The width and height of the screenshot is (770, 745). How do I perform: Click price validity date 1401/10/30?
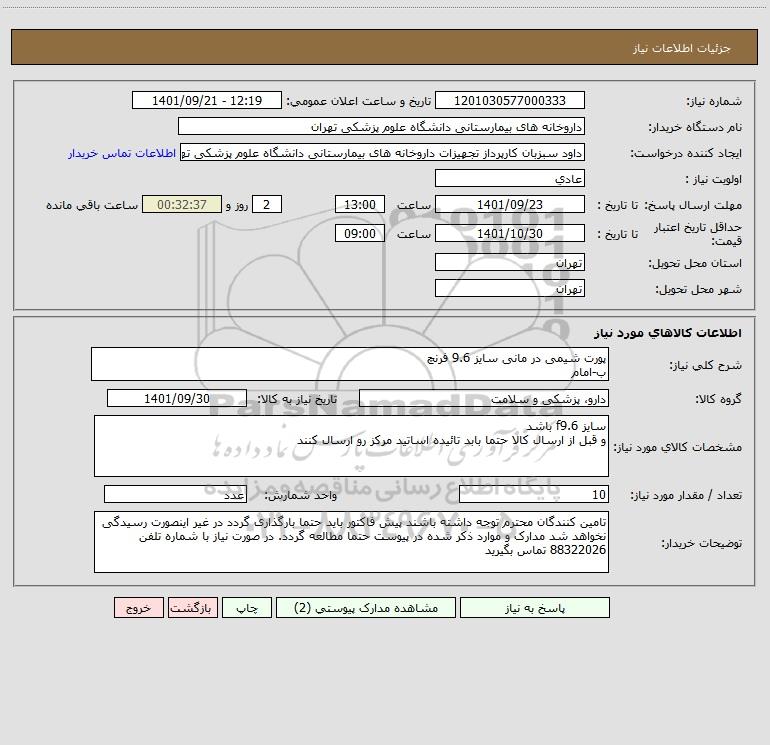click(x=510, y=233)
